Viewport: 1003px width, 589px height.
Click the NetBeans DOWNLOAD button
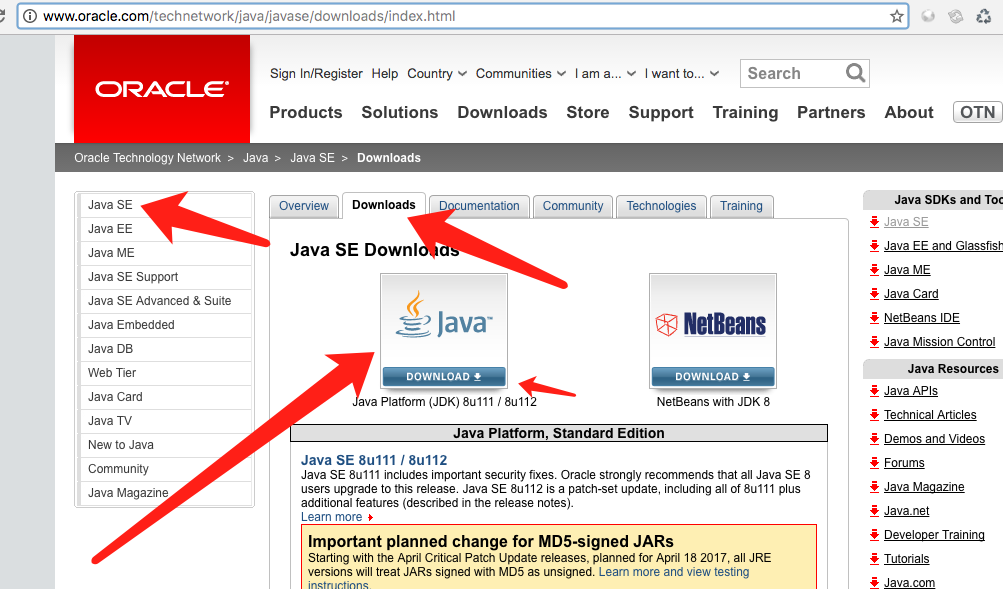coord(713,377)
